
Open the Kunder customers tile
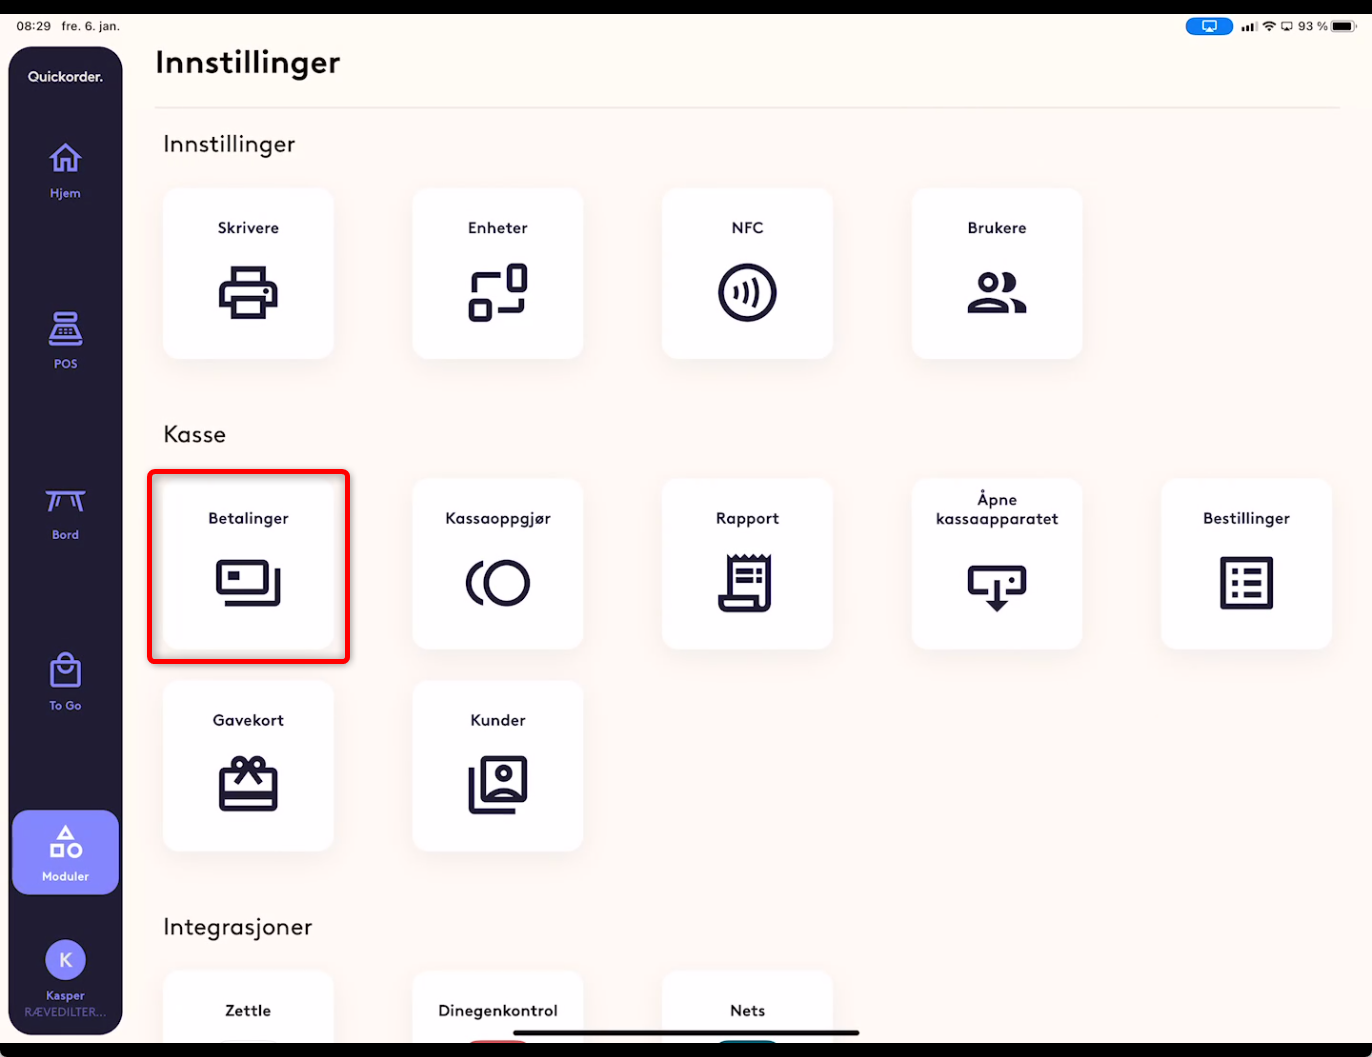click(x=498, y=766)
